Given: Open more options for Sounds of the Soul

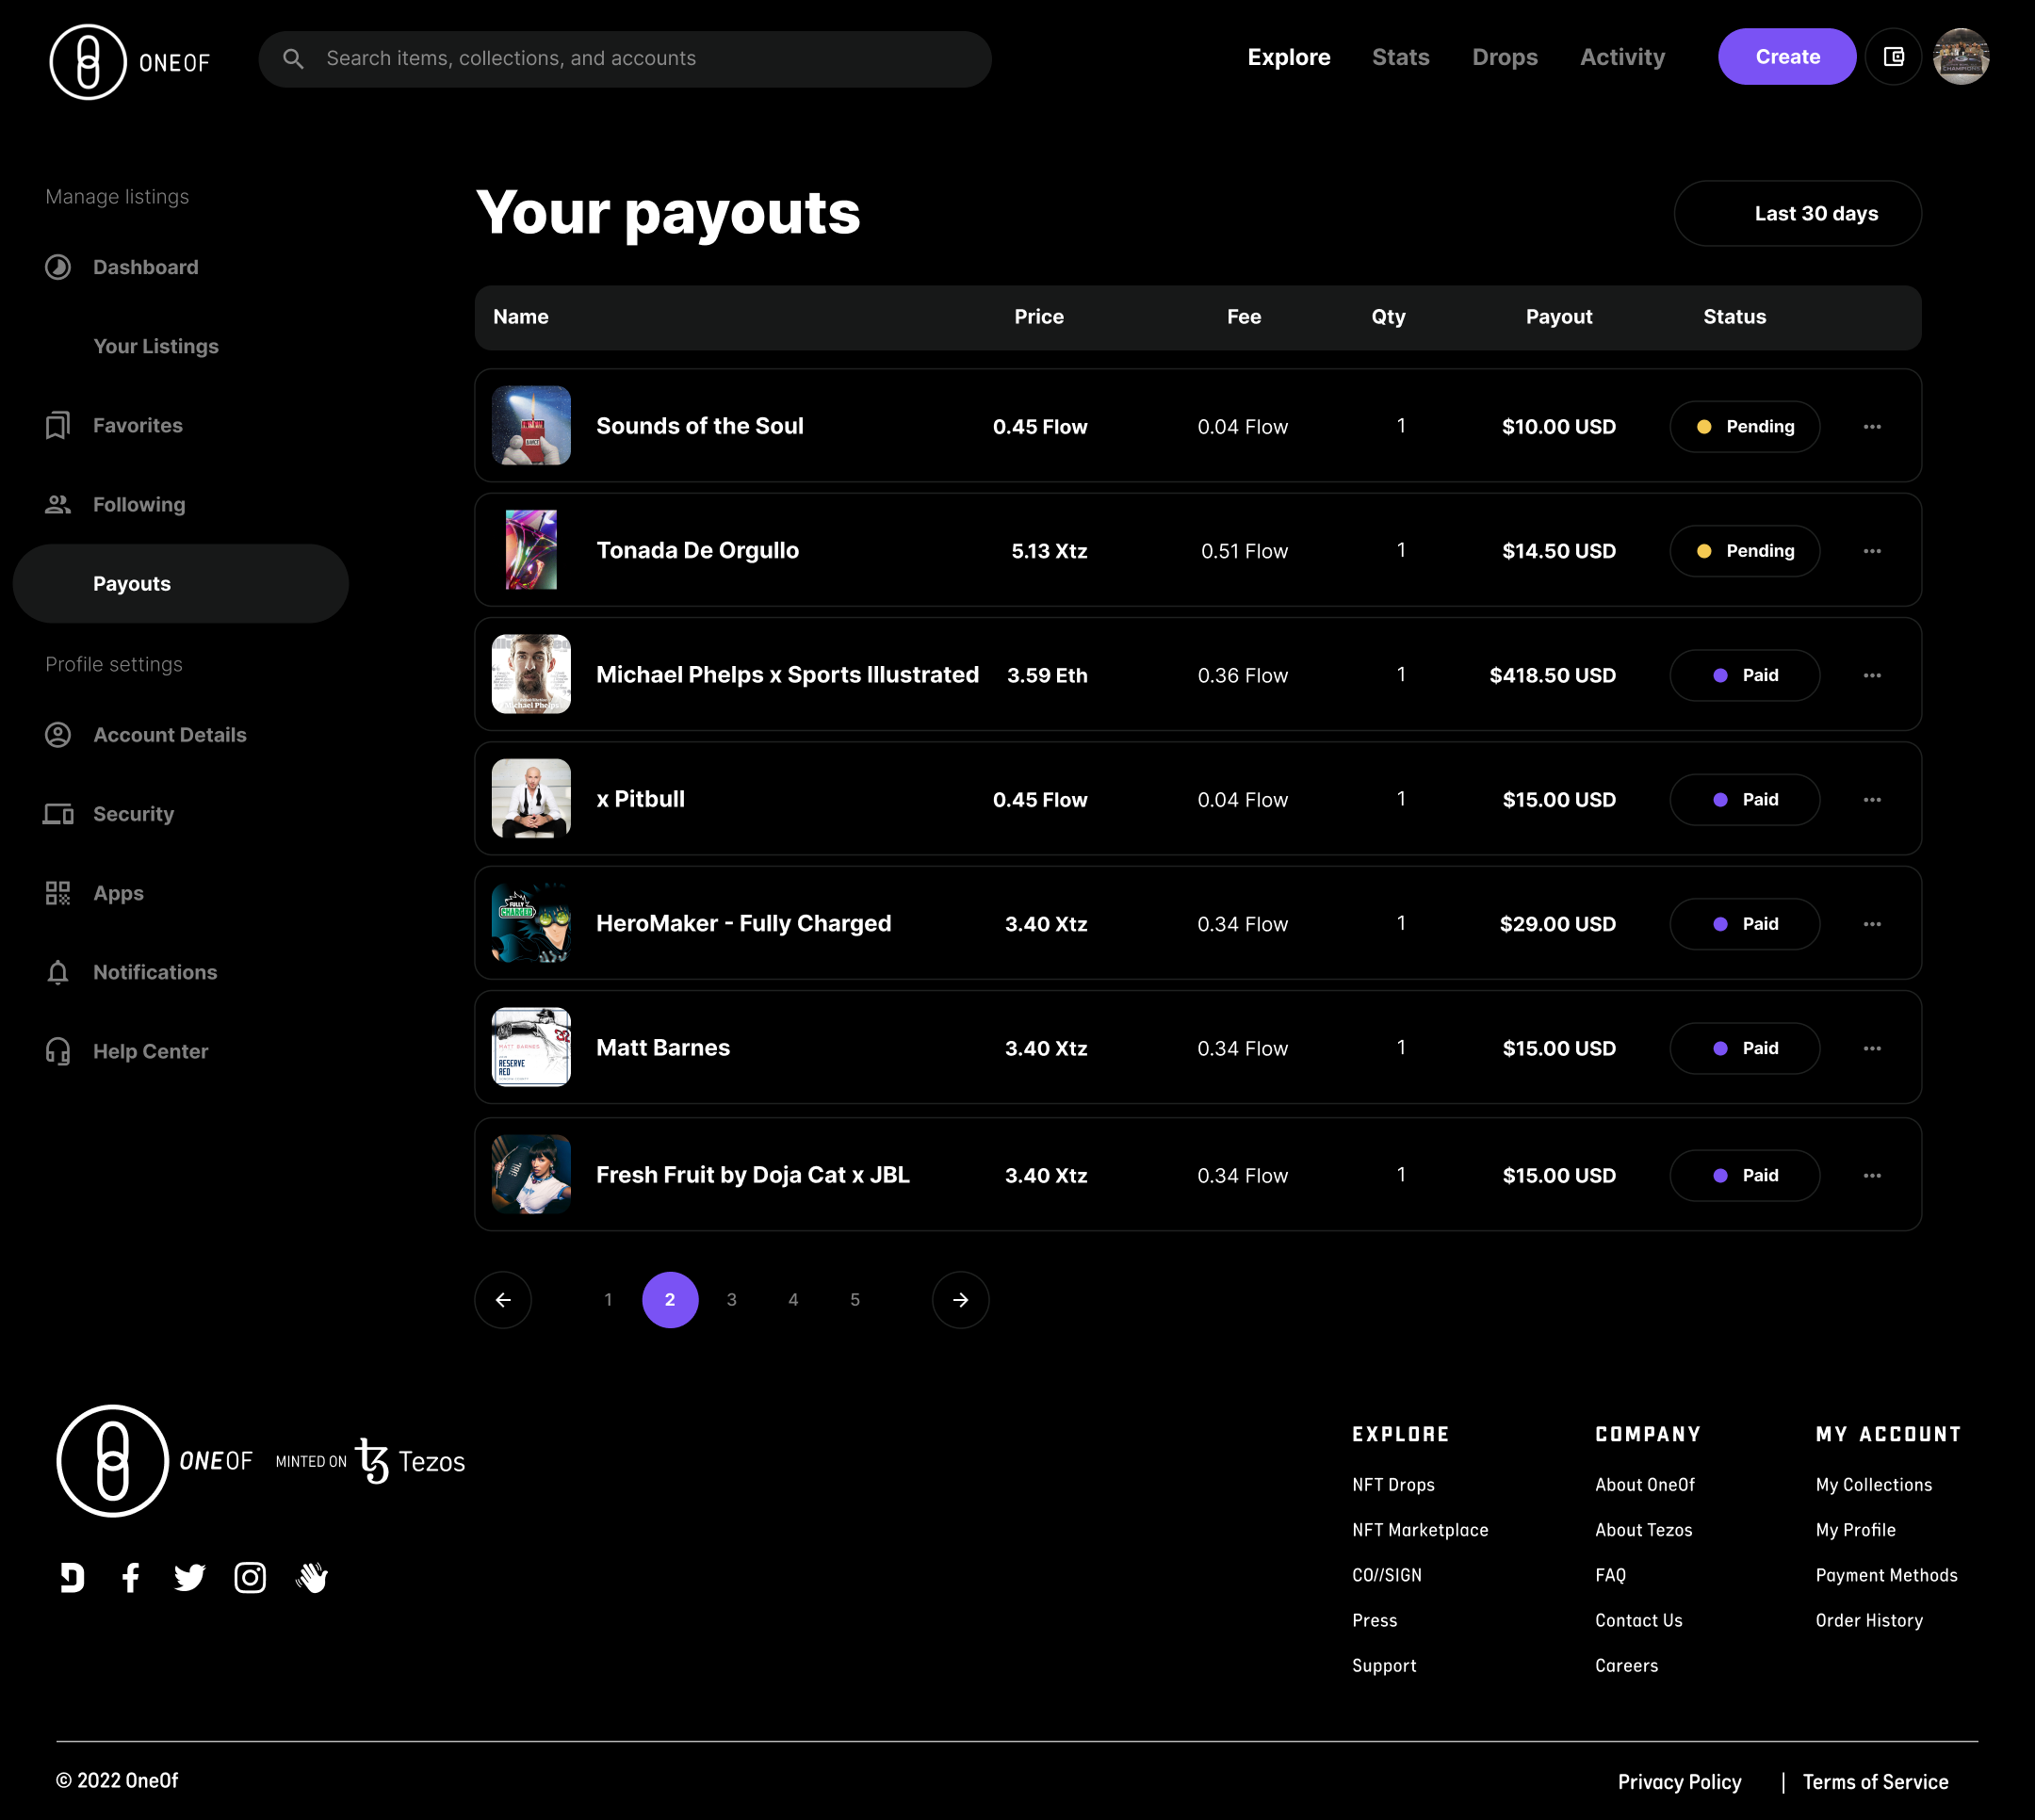Looking at the screenshot, I should point(1872,427).
